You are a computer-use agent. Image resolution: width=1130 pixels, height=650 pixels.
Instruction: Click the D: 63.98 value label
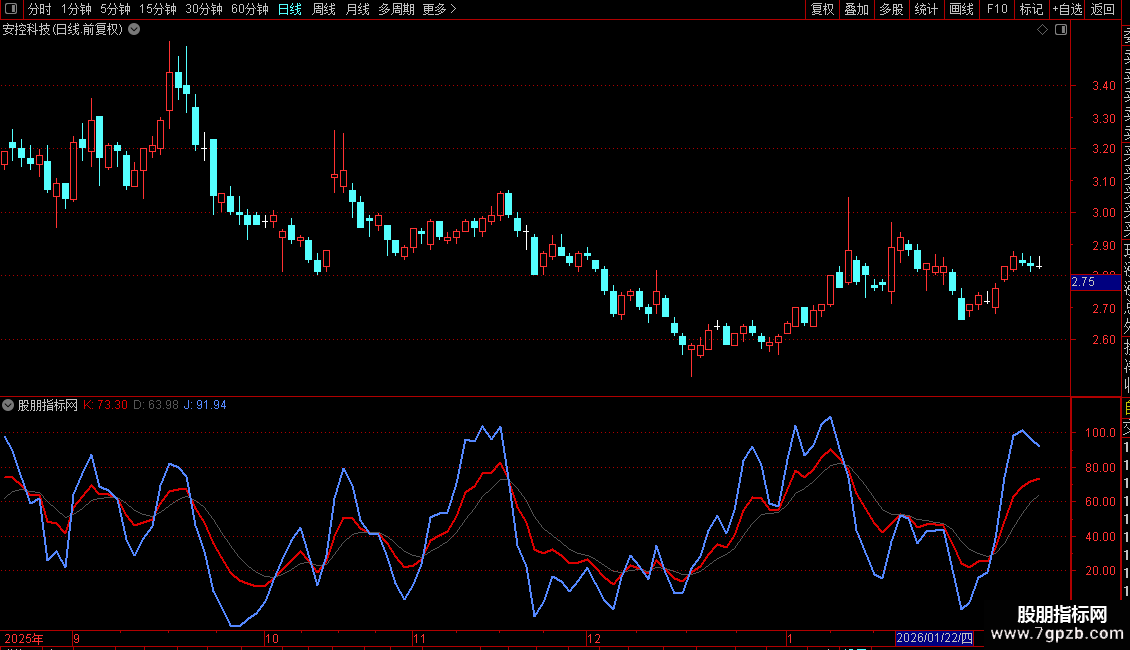[156, 405]
